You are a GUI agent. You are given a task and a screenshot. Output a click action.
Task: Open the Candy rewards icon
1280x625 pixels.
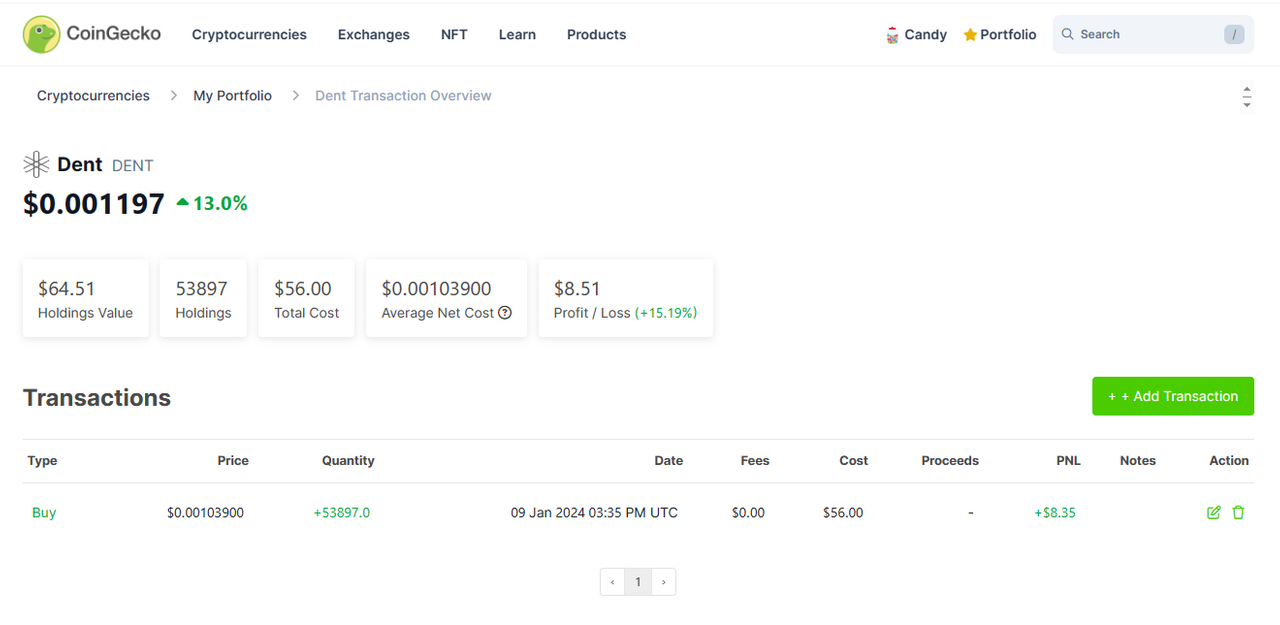[892, 35]
